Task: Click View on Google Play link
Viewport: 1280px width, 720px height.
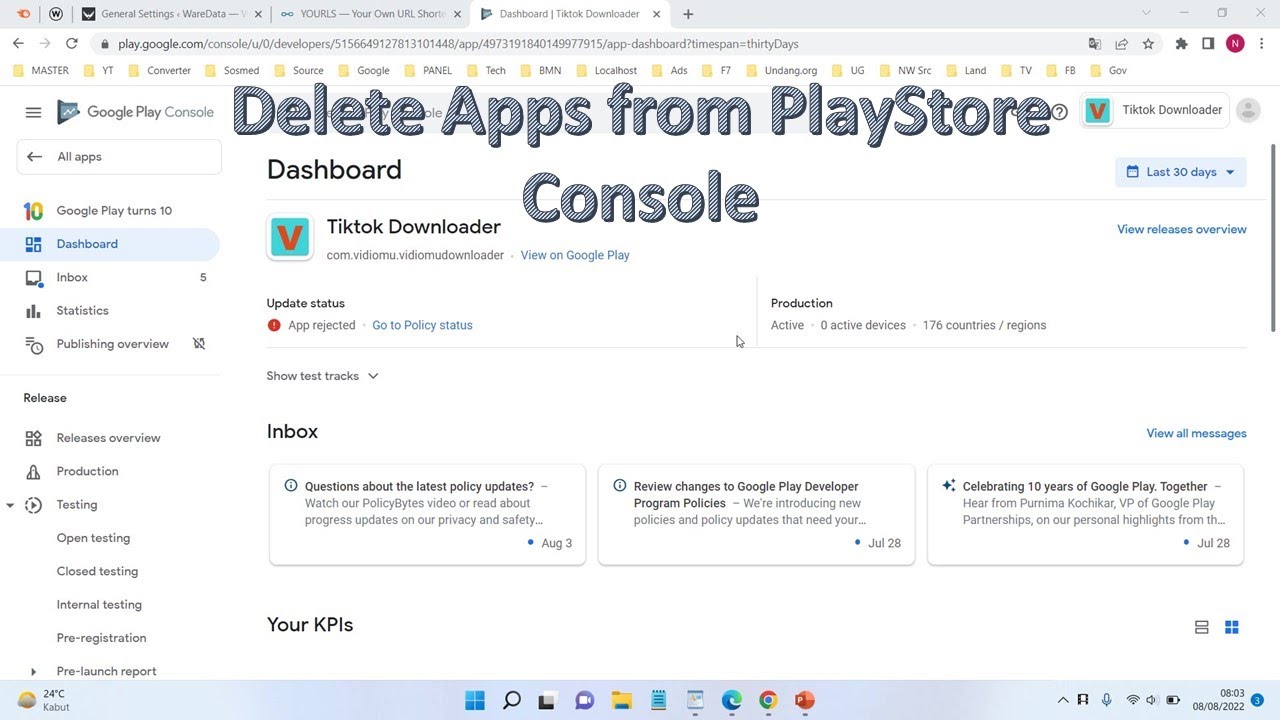Action: point(575,255)
